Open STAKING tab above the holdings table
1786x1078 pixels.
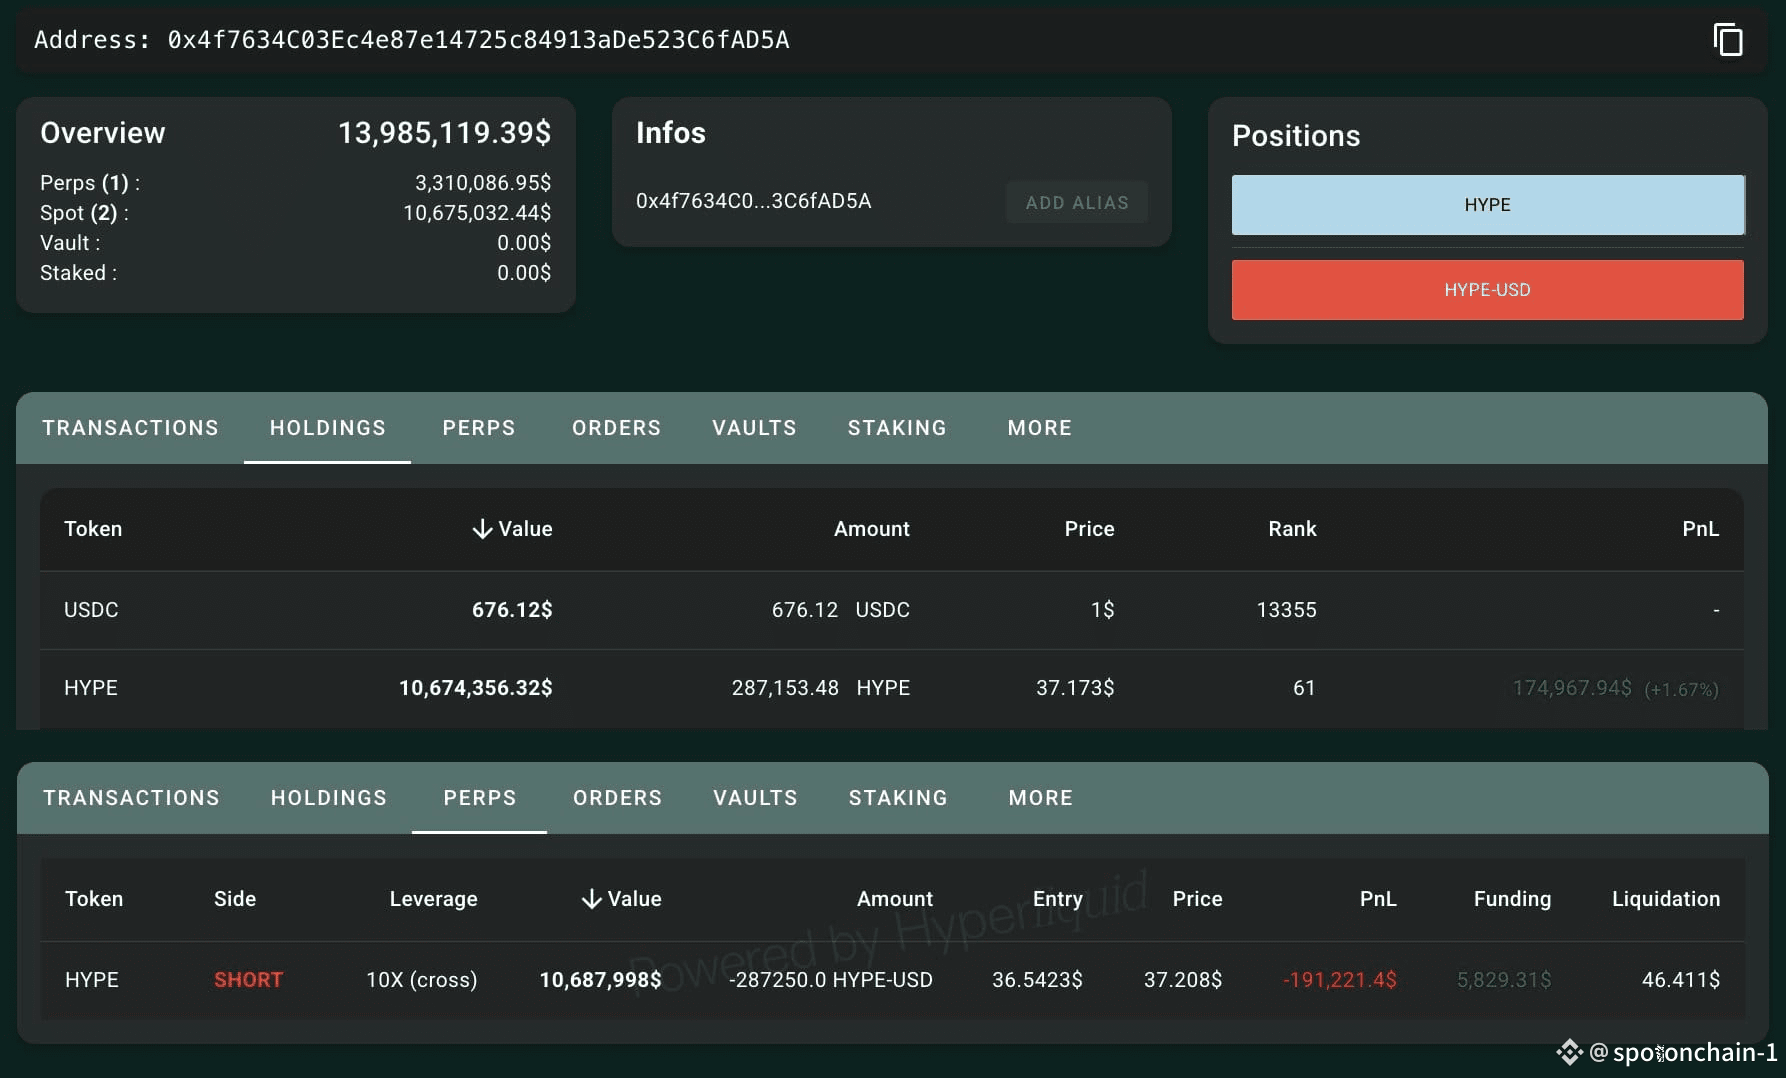897,428
